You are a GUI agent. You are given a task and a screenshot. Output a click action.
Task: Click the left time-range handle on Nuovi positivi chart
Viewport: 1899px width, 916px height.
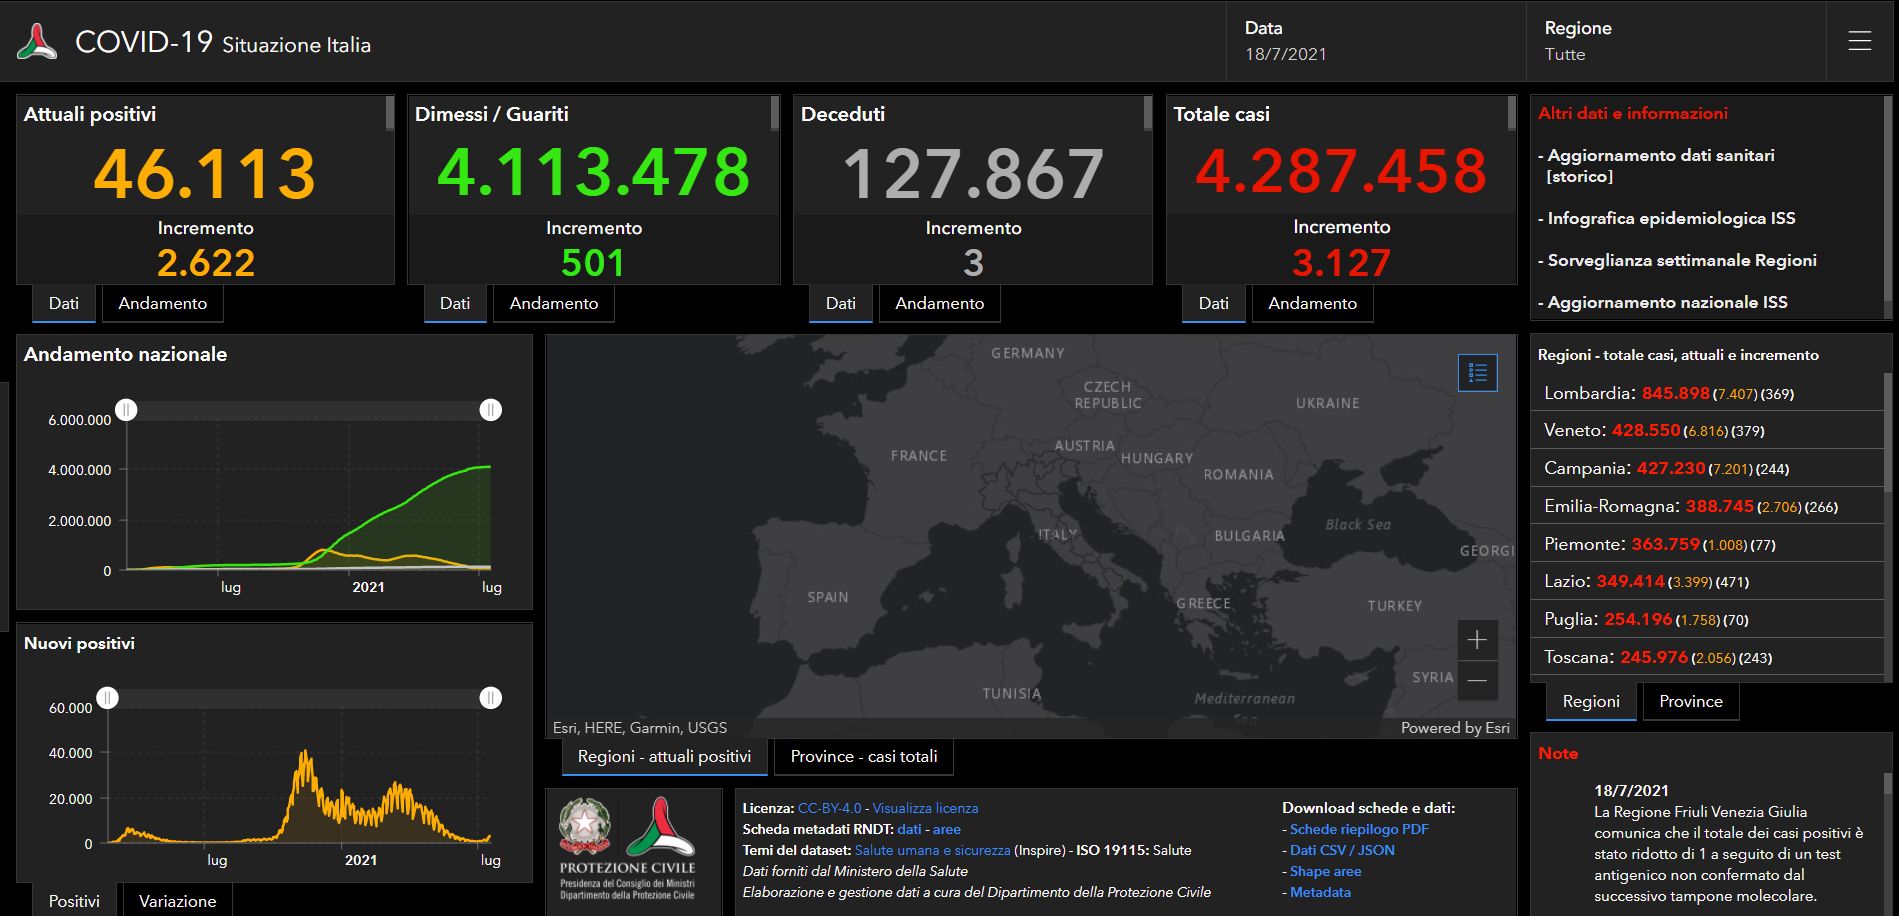tap(108, 696)
